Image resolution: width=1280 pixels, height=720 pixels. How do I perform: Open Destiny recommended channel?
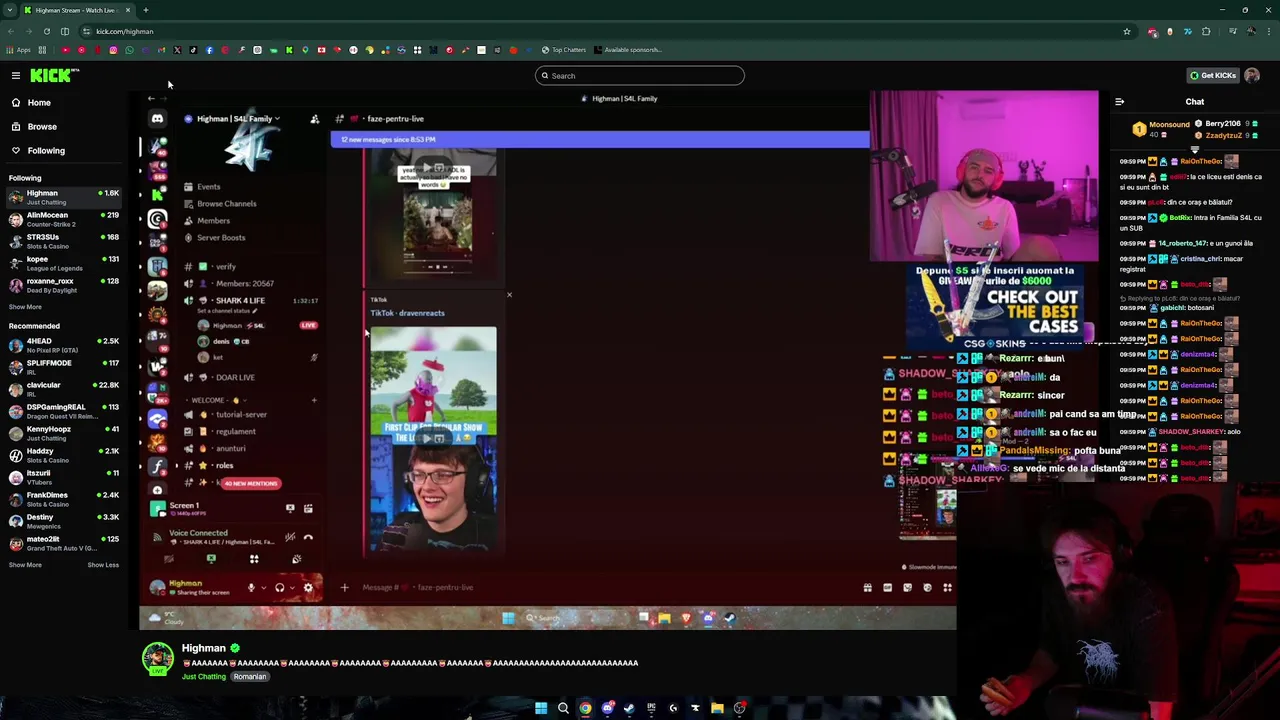[x=64, y=521]
